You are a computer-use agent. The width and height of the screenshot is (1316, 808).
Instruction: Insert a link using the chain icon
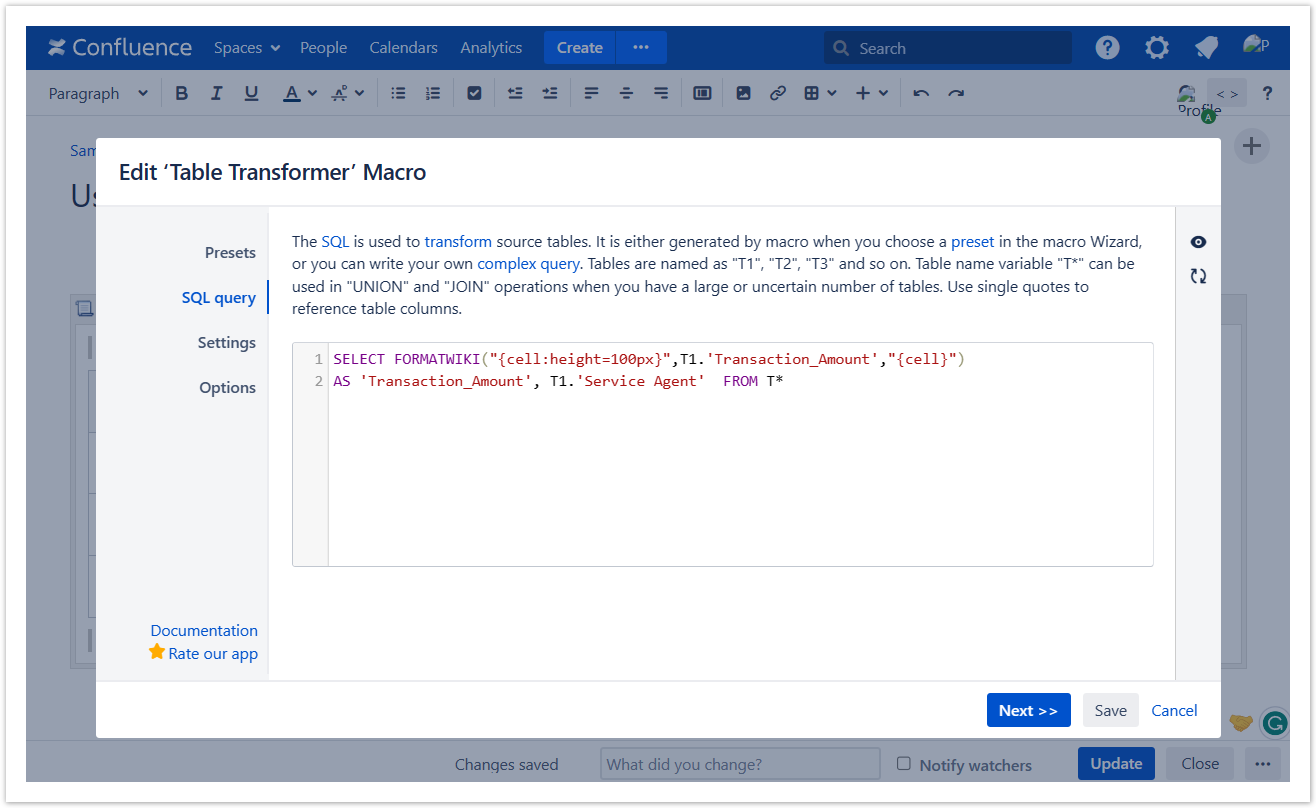(777, 93)
